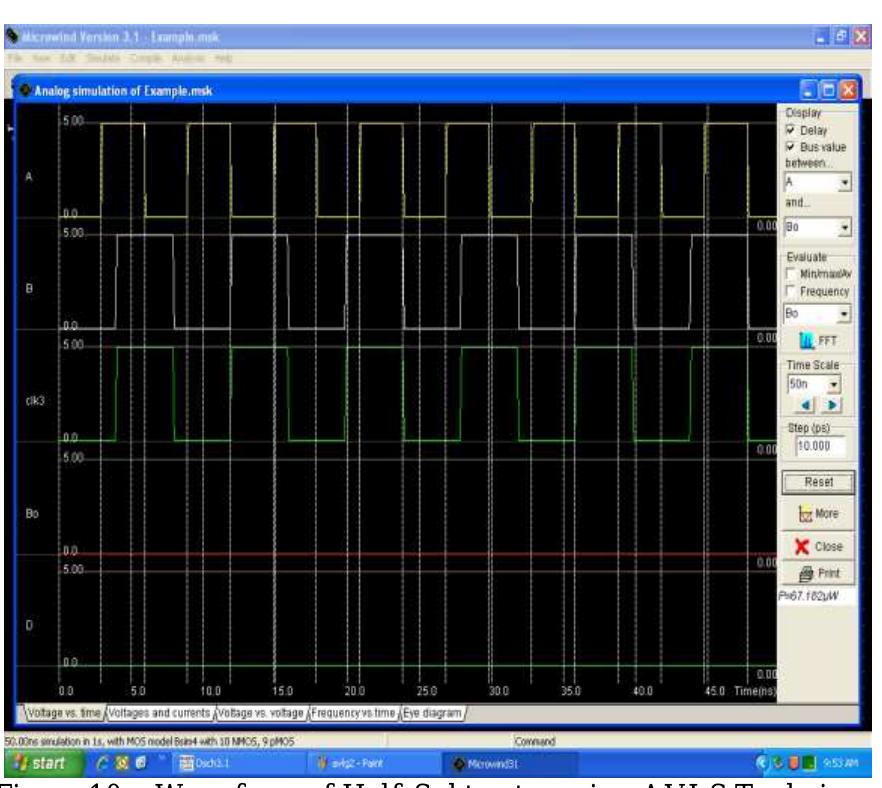Toggle the Bus value checkbox

pyautogui.click(x=790, y=147)
